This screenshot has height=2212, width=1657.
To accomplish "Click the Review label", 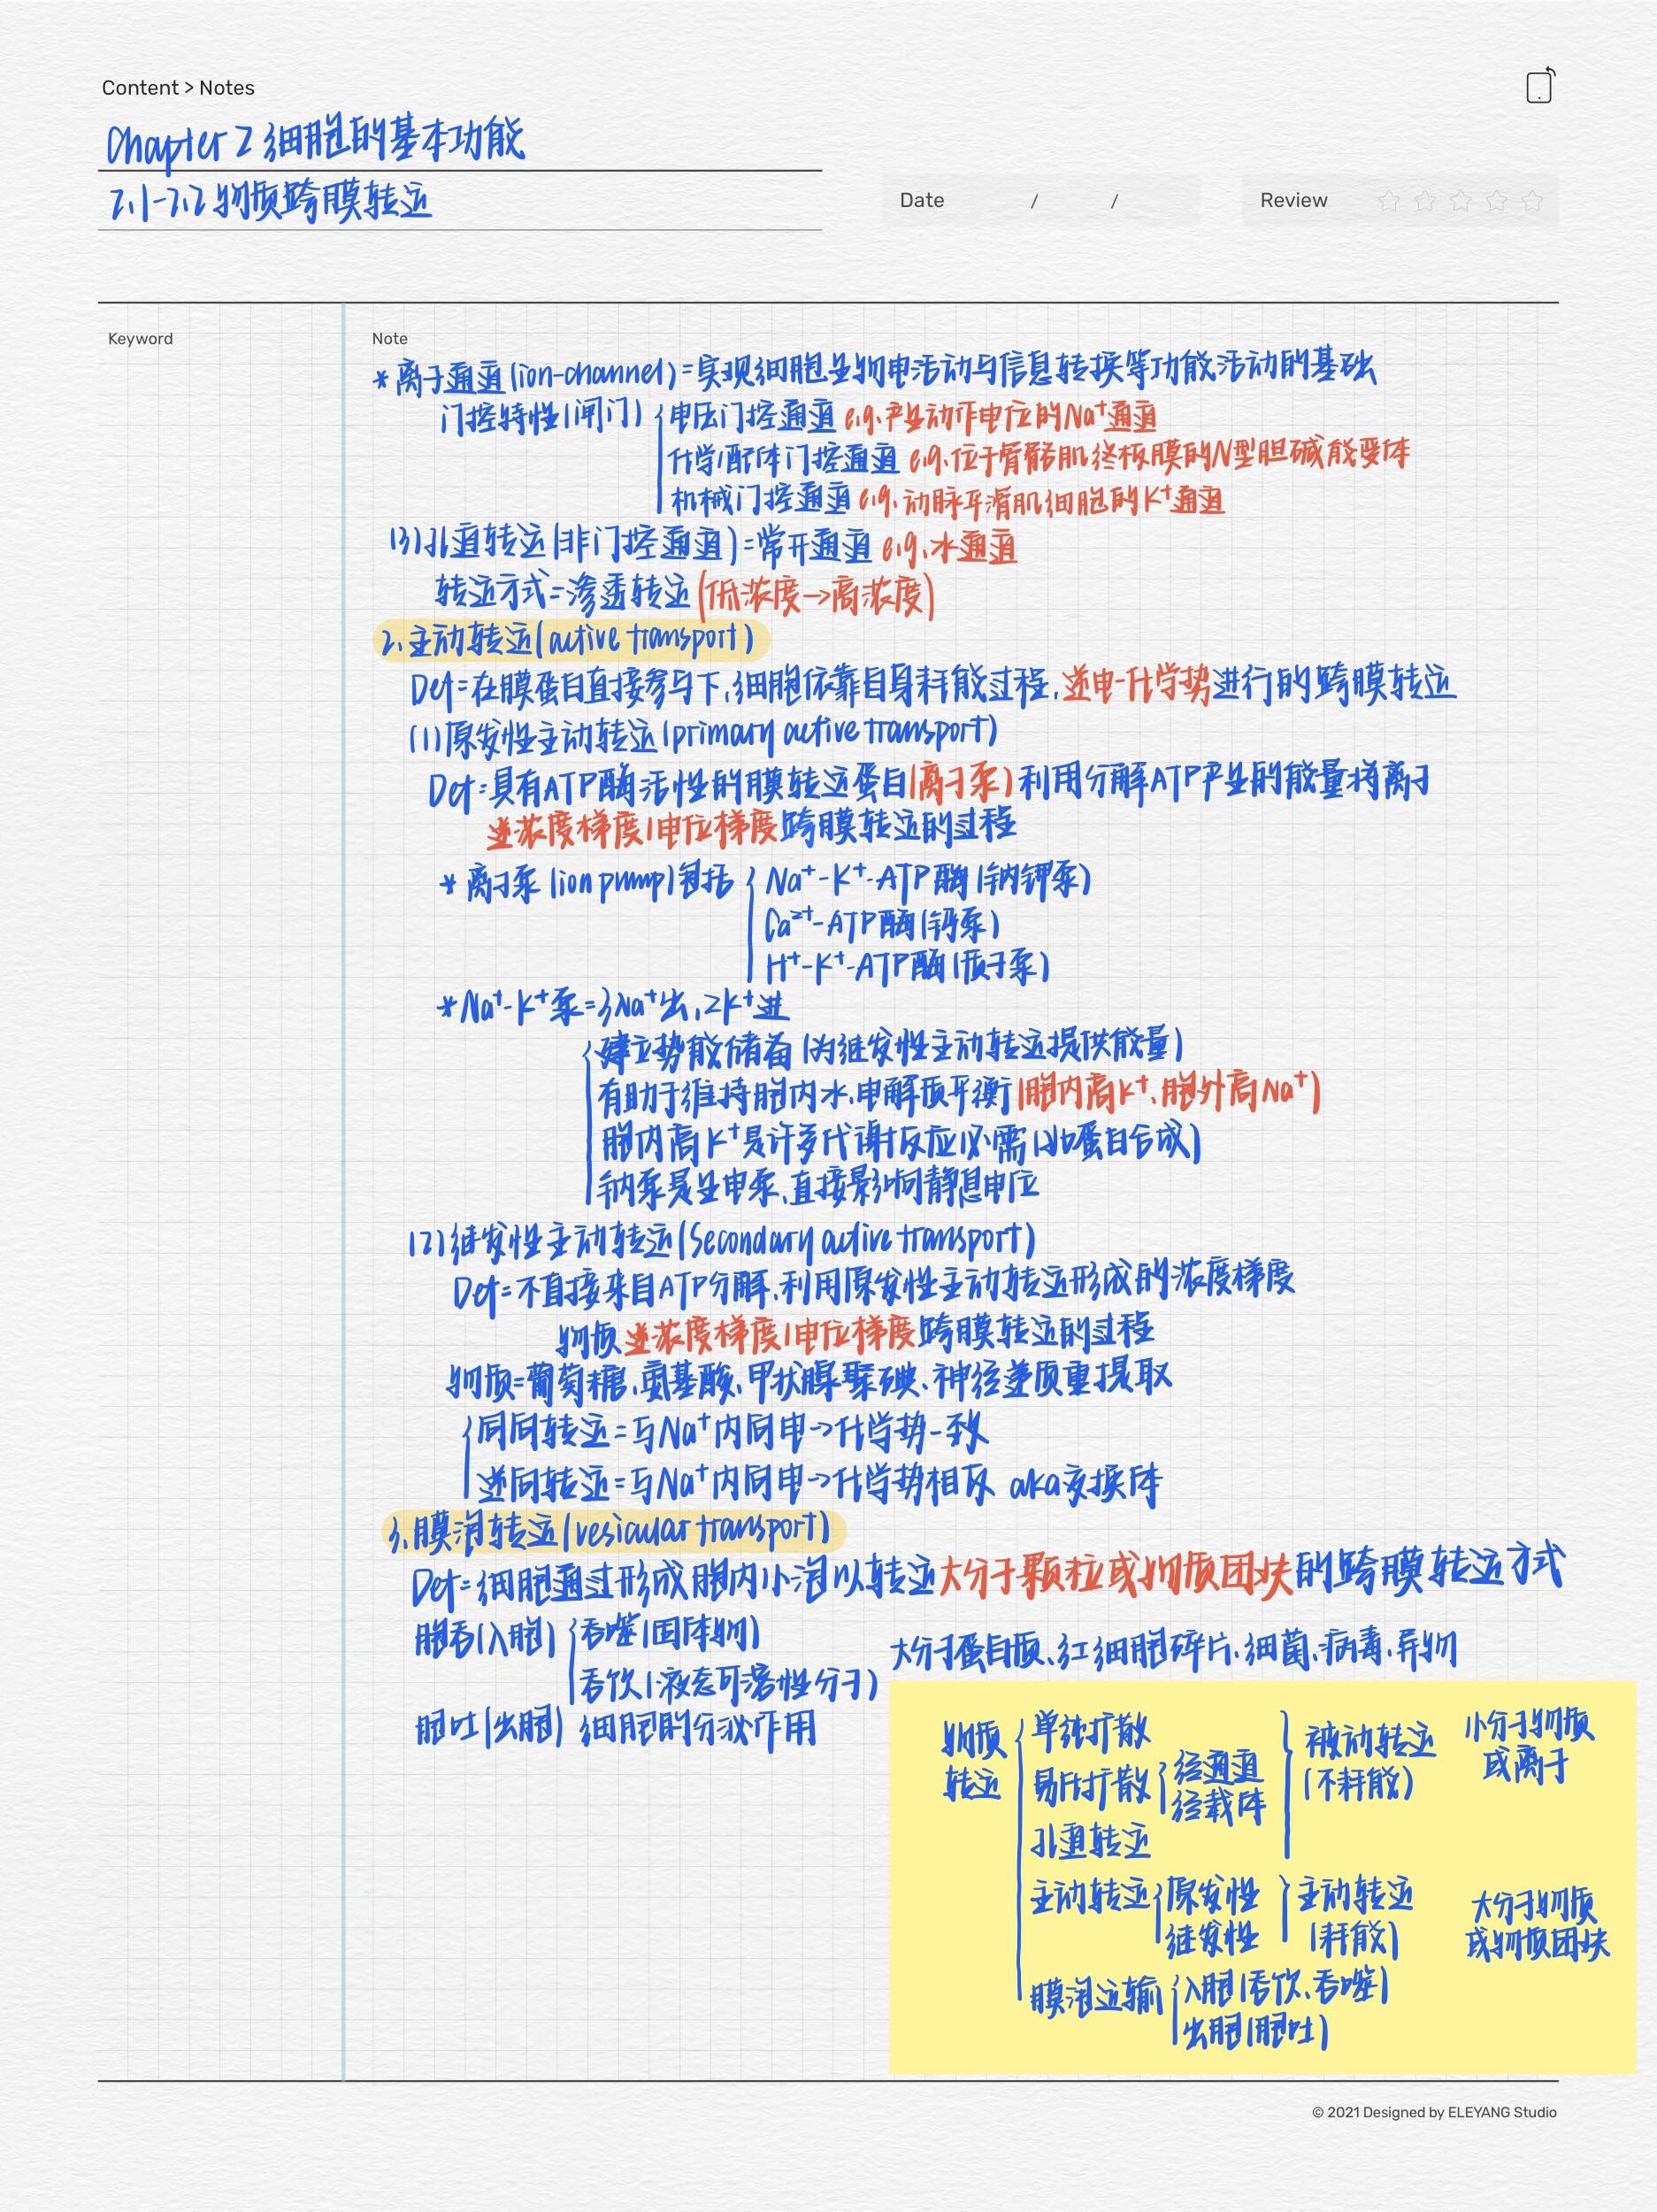I will click(x=1293, y=200).
